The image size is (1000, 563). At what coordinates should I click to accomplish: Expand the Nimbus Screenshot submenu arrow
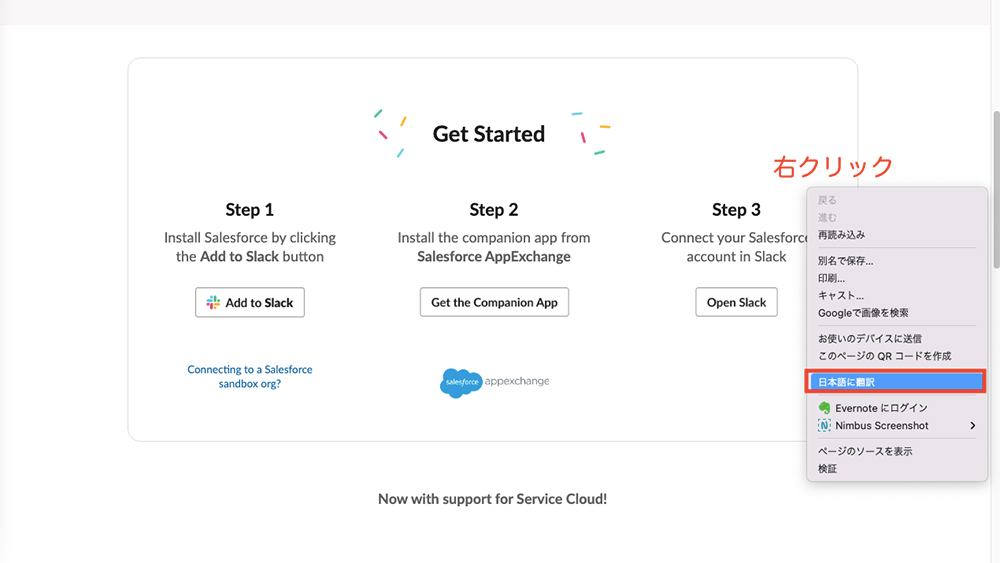[972, 425]
